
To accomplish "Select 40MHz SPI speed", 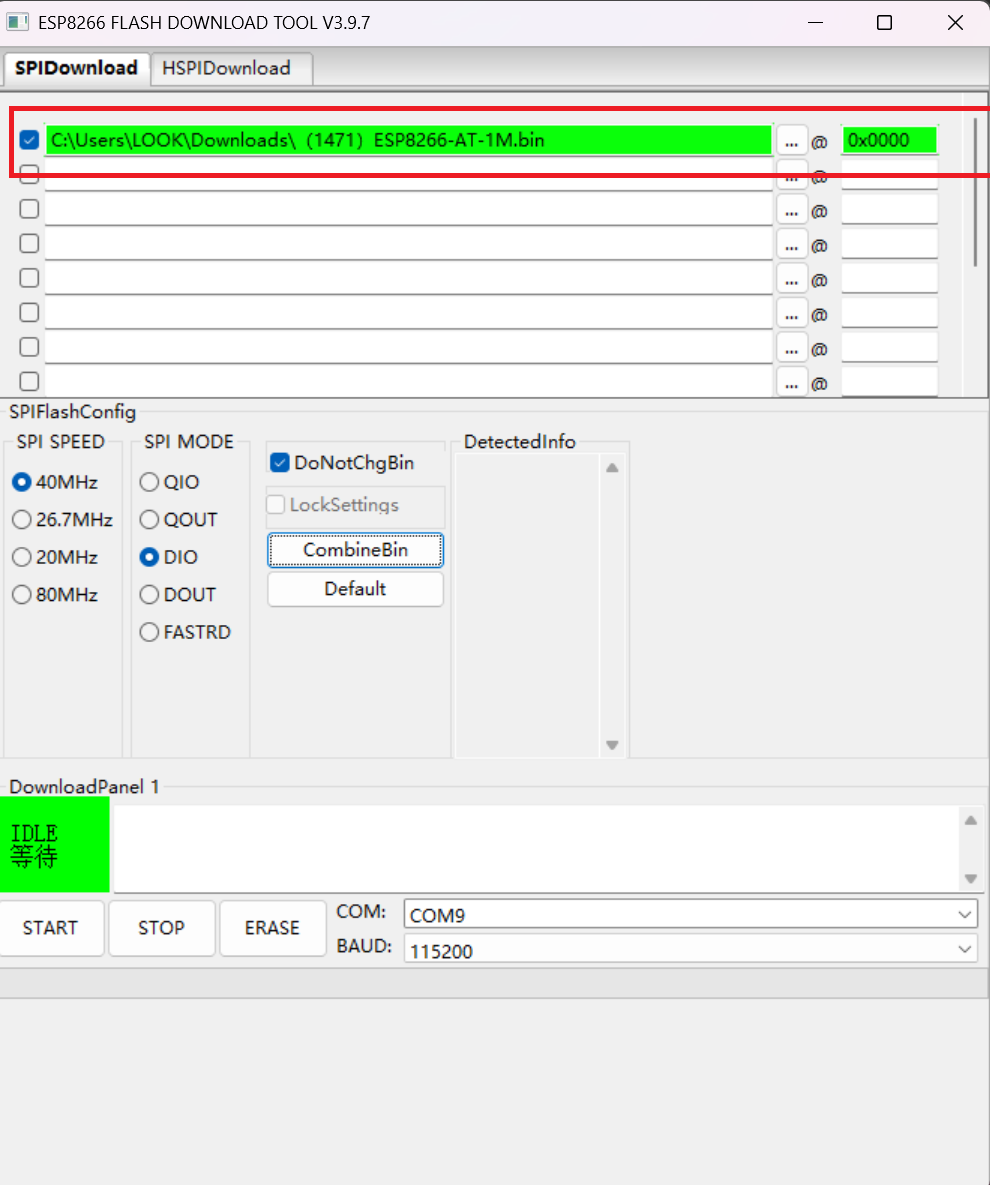I will pyautogui.click(x=55, y=481).
